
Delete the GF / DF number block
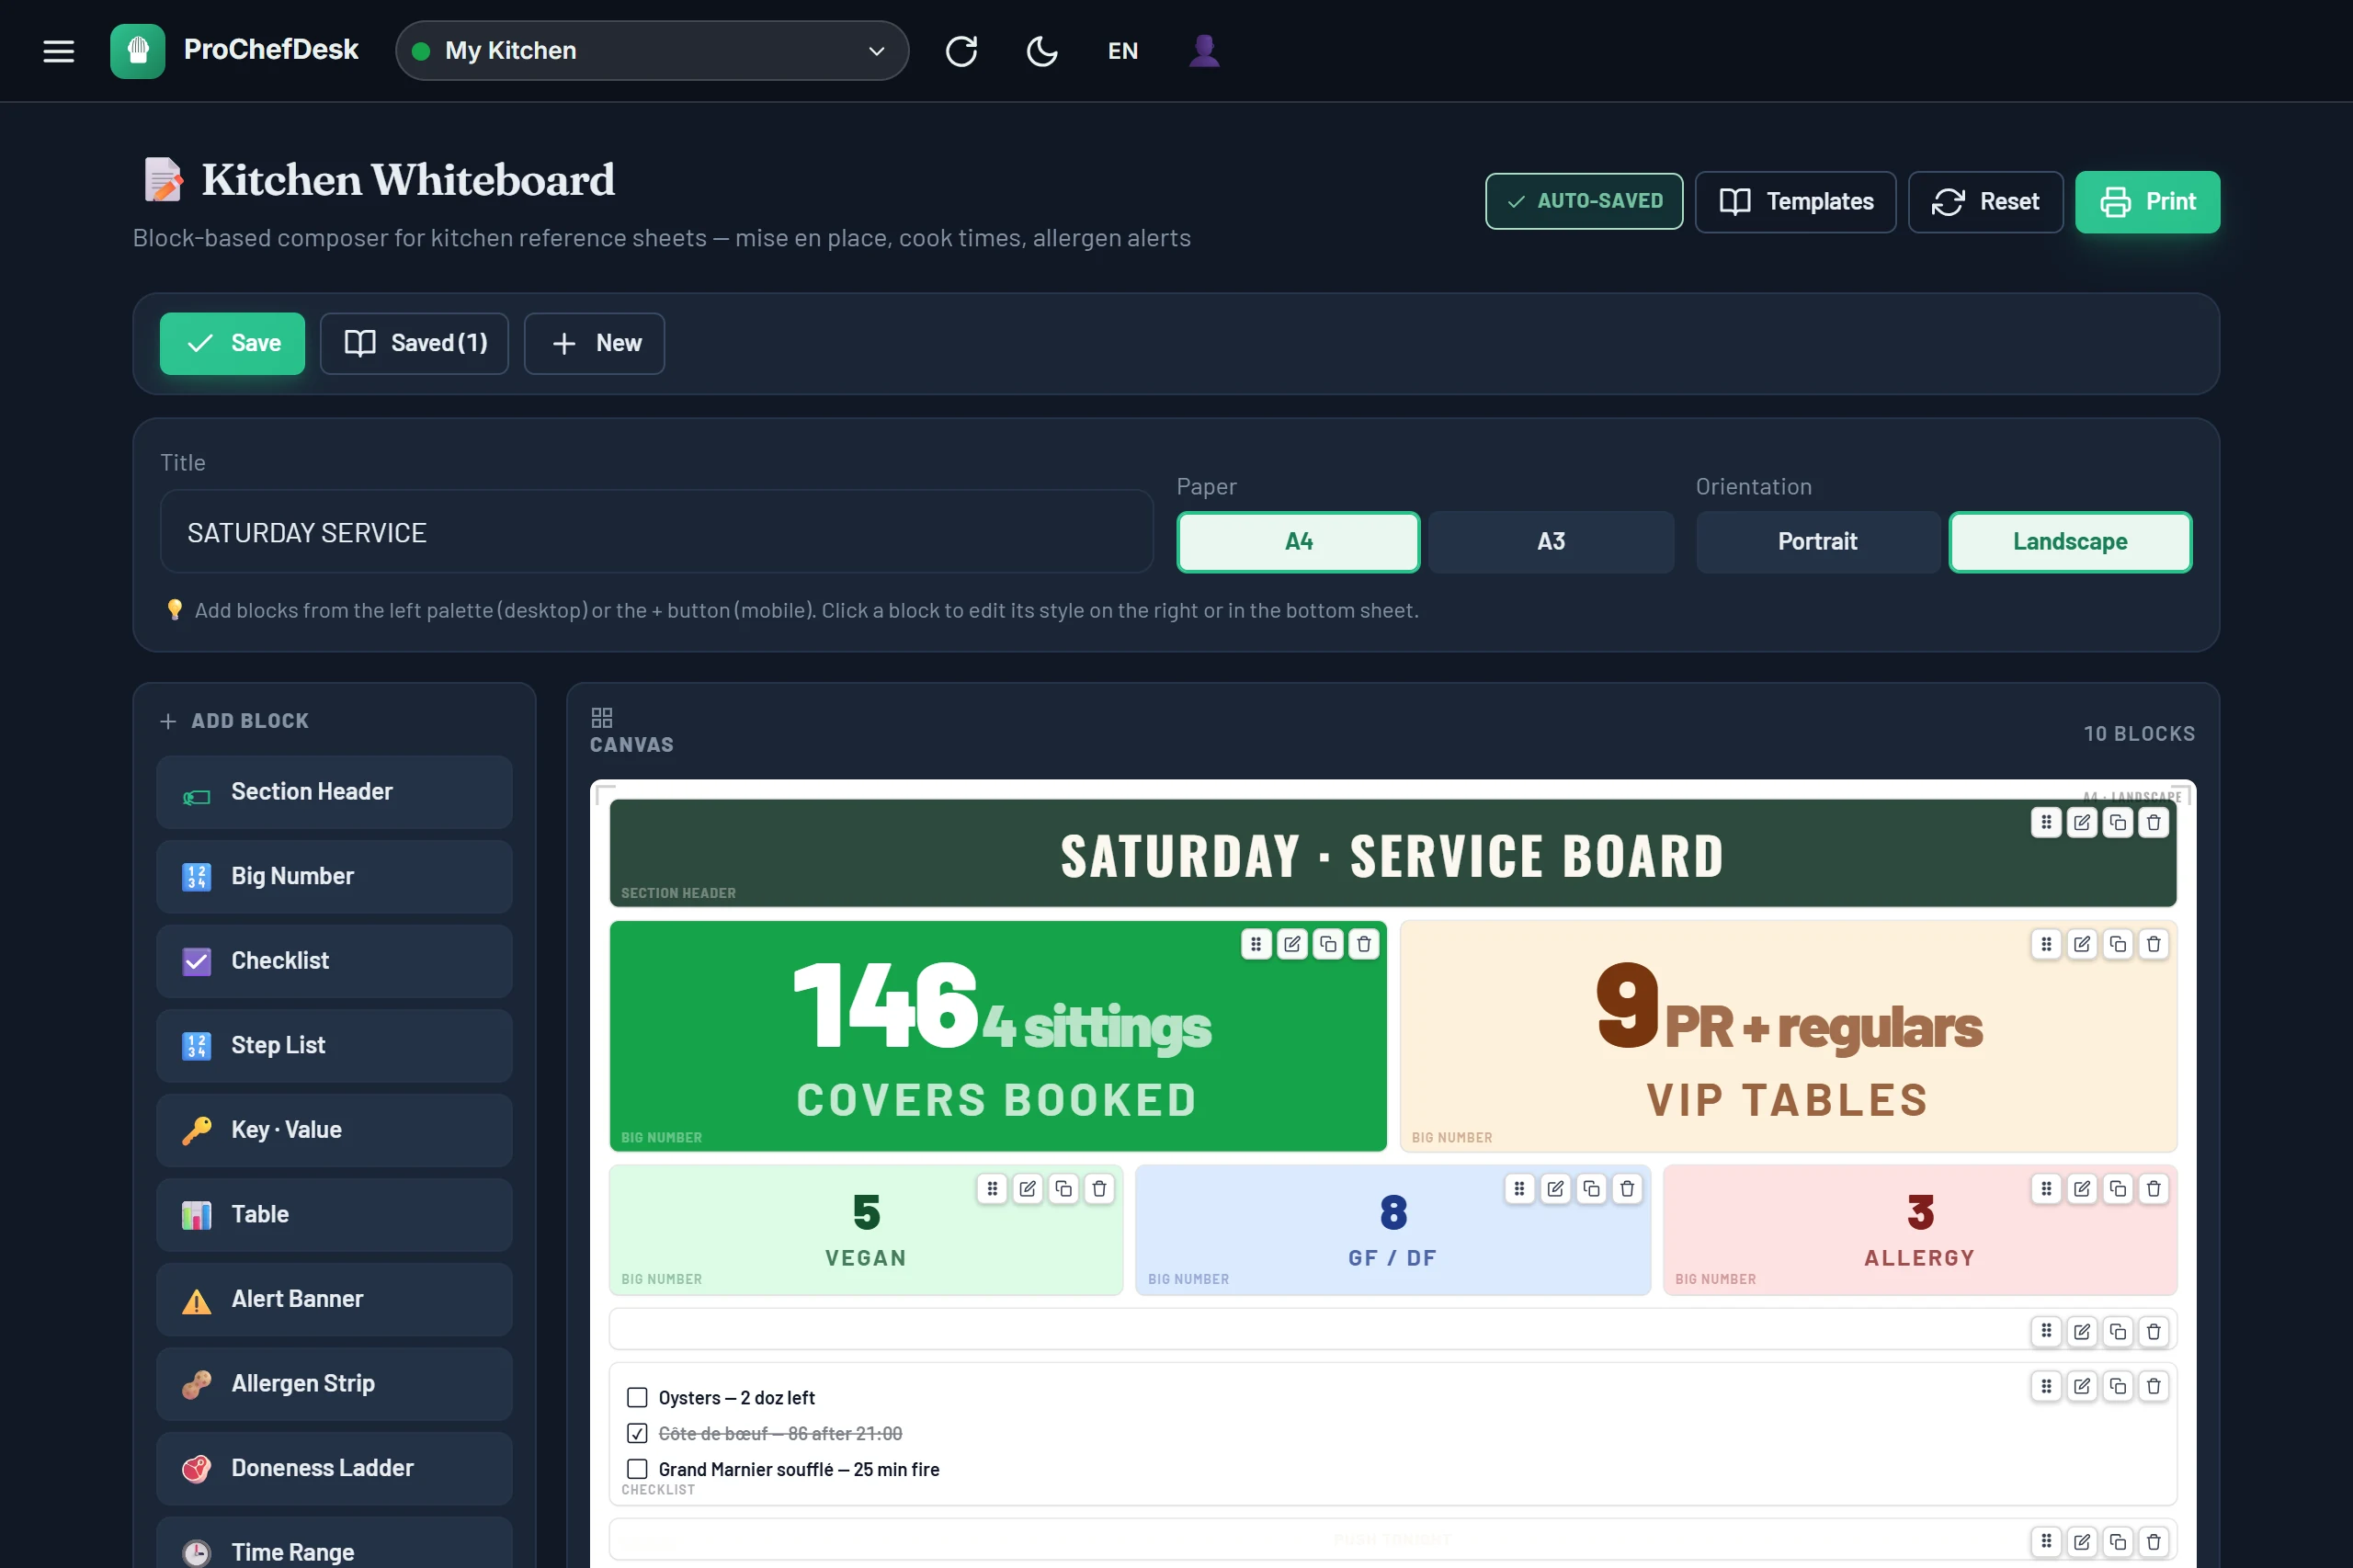[1628, 1189]
